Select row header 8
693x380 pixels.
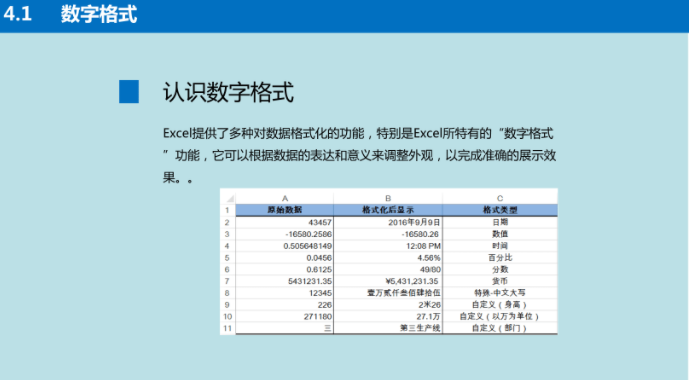(x=228, y=293)
